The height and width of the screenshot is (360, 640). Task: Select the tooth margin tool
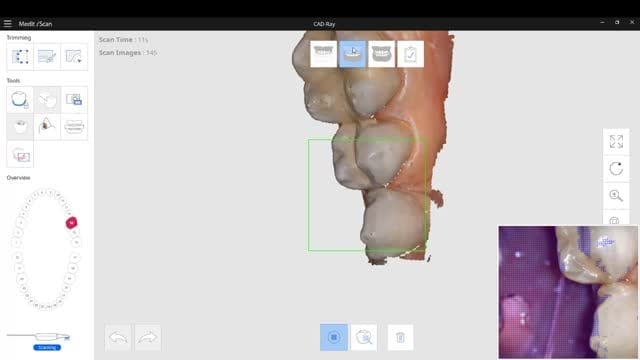pos(20,100)
